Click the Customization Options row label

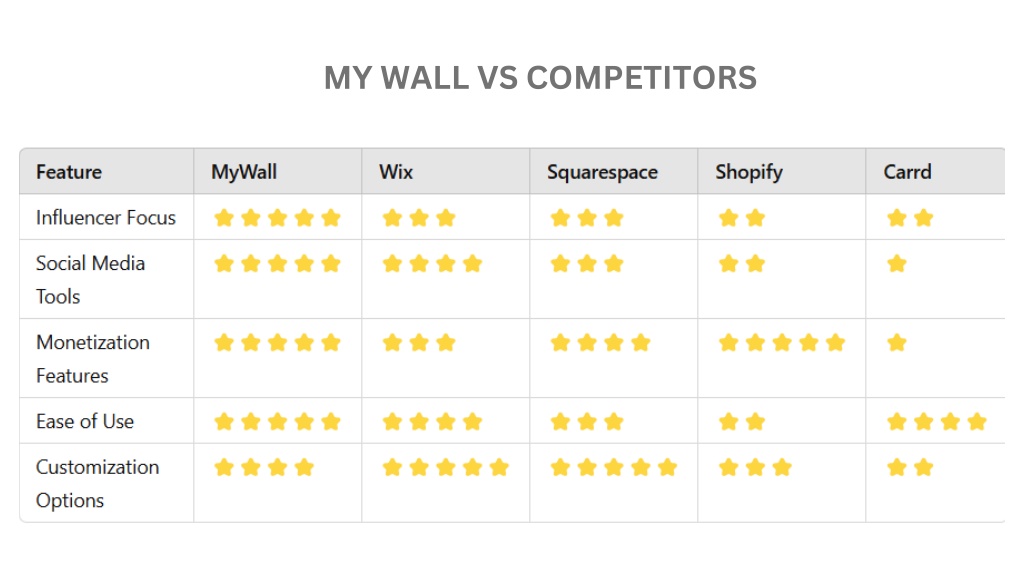[x=97, y=483]
